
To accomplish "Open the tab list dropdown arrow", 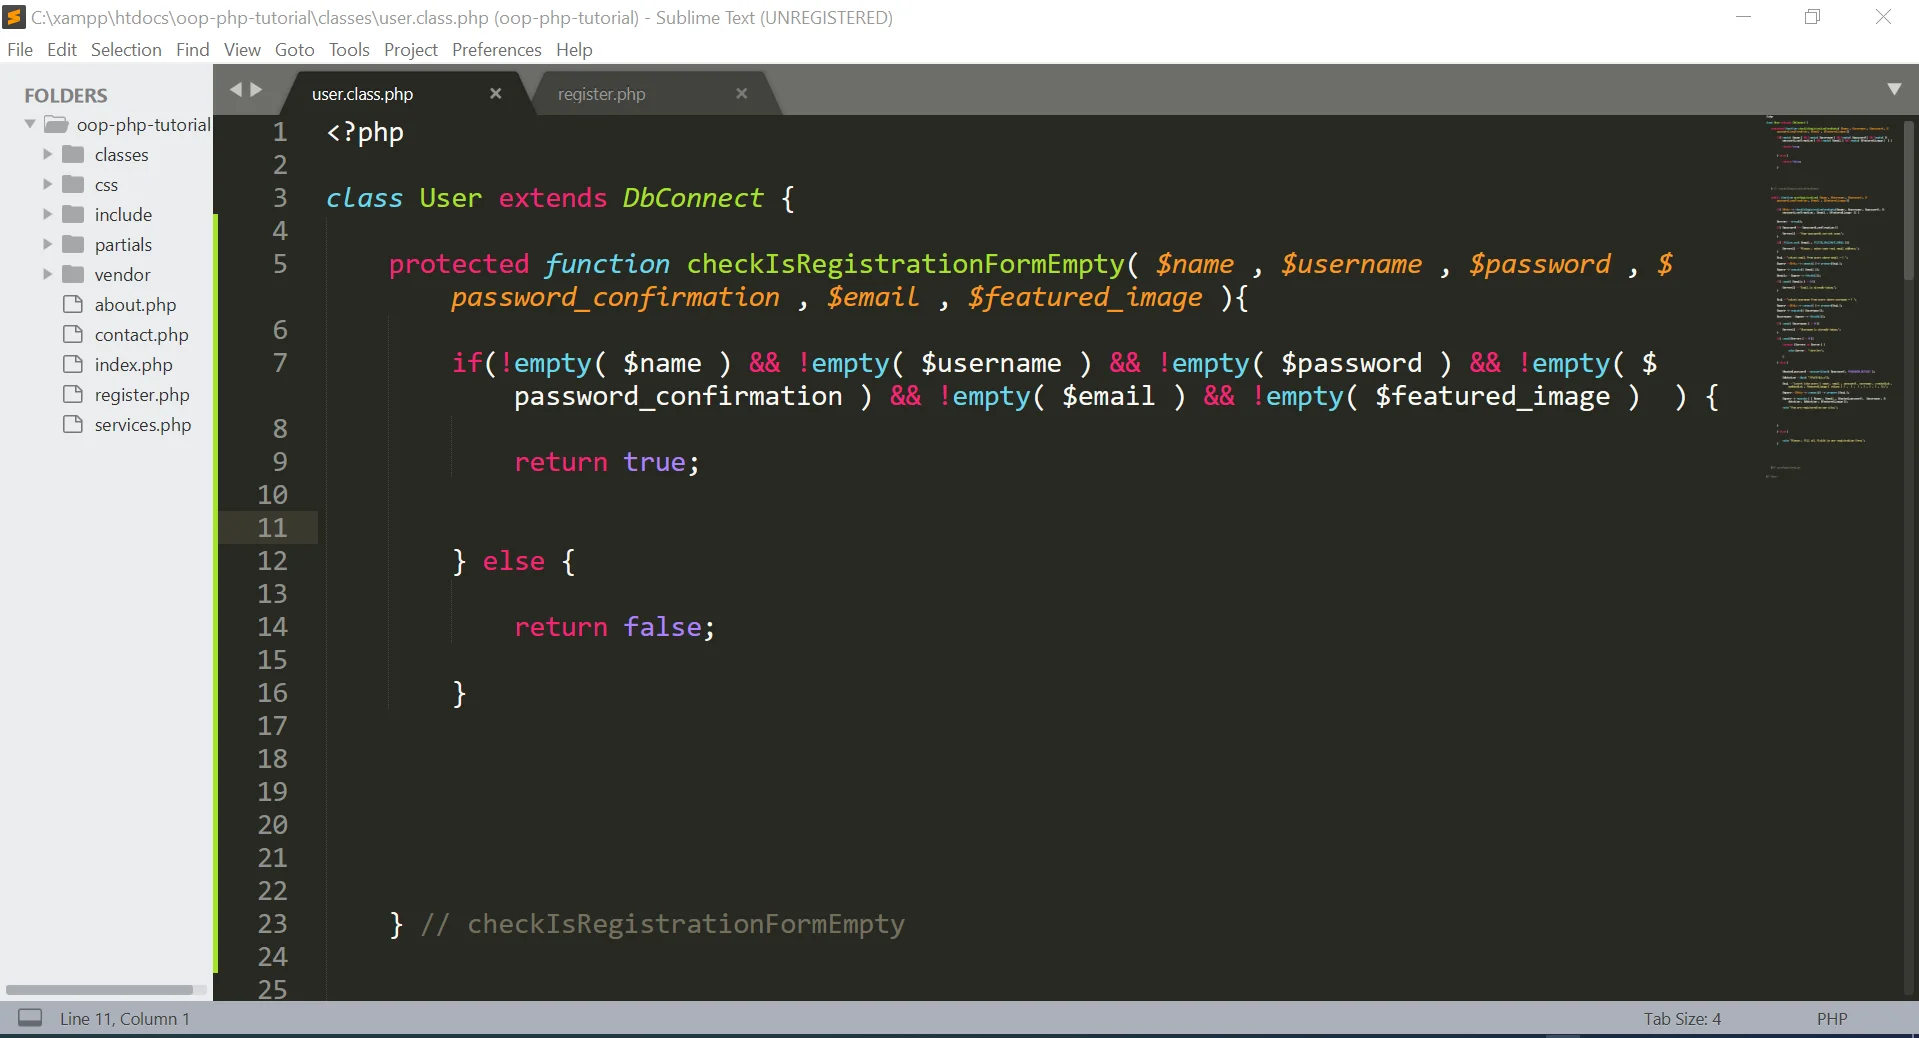I will [x=1894, y=89].
